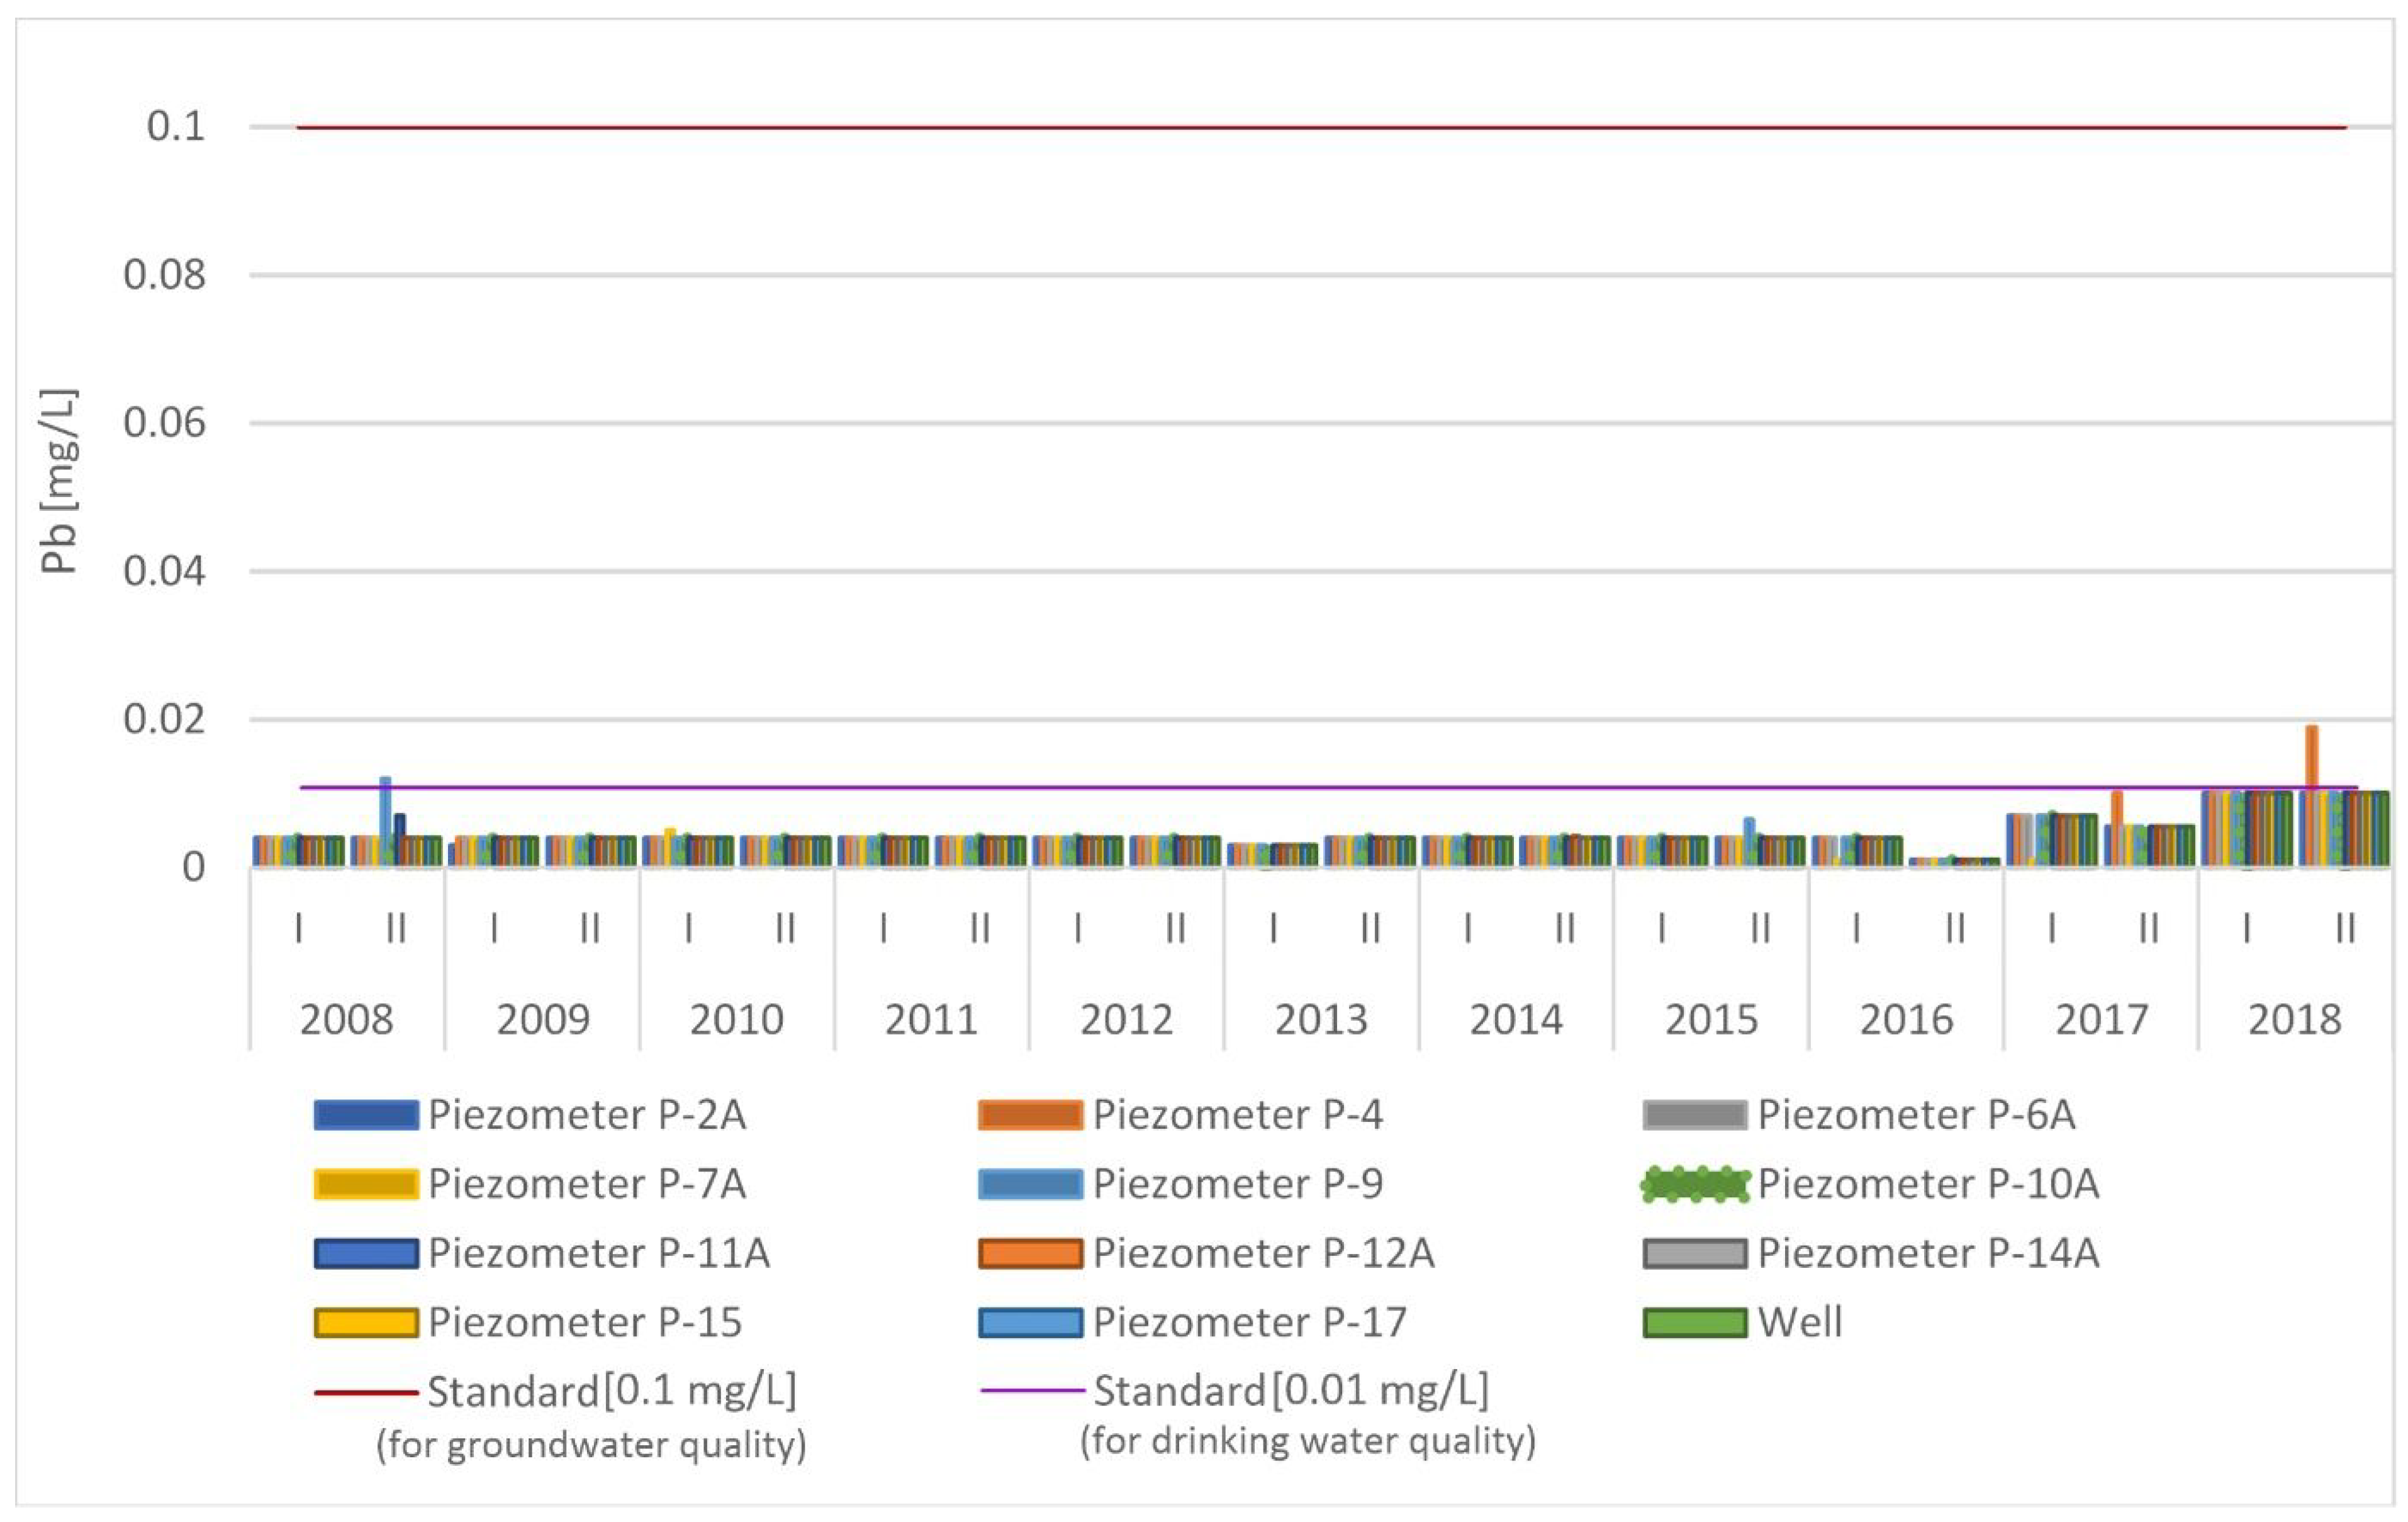Select the Piezometer P-15 legend label
This screenshot has width=2408, height=1522.
(x=585, y=1322)
